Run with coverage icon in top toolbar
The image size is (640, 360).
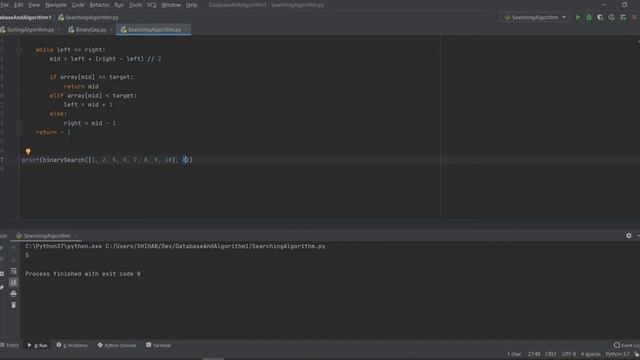600,18
